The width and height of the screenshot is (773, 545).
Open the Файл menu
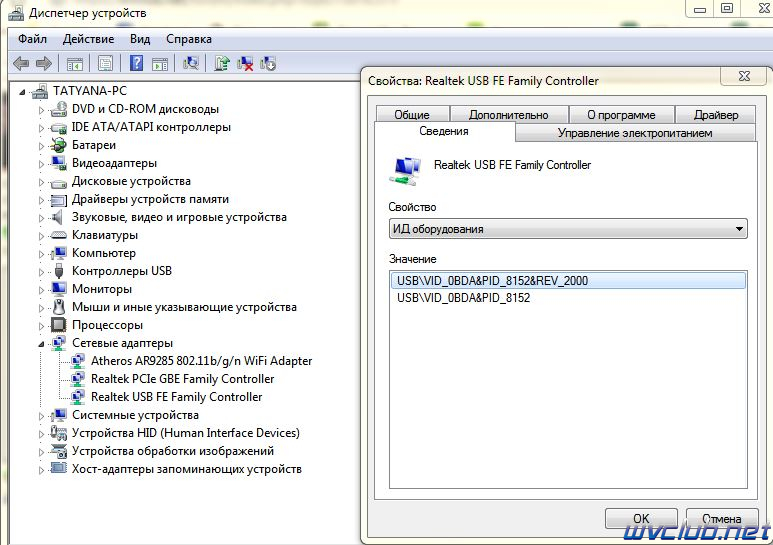tap(33, 39)
